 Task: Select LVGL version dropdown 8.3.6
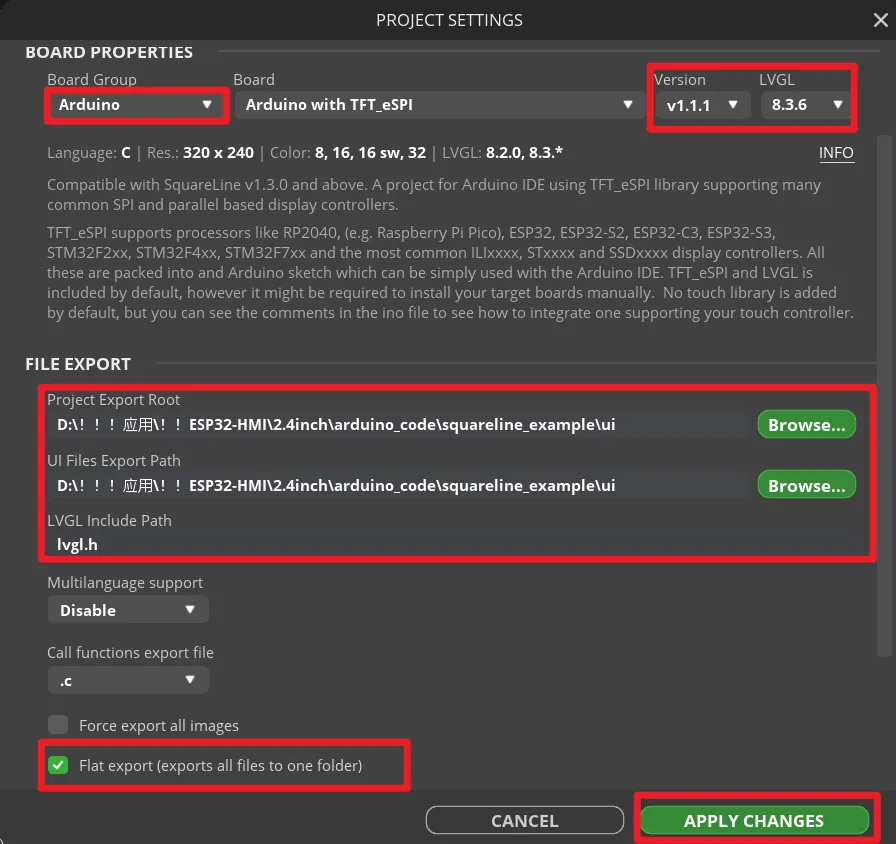point(807,105)
